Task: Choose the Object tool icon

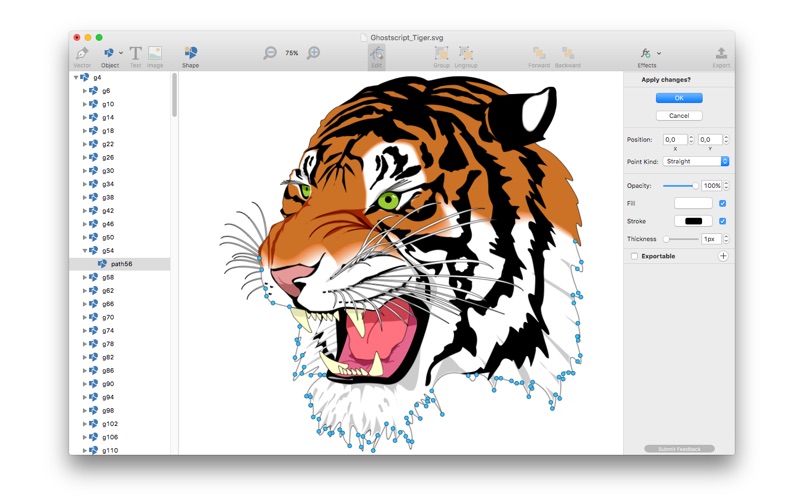Action: (x=109, y=53)
